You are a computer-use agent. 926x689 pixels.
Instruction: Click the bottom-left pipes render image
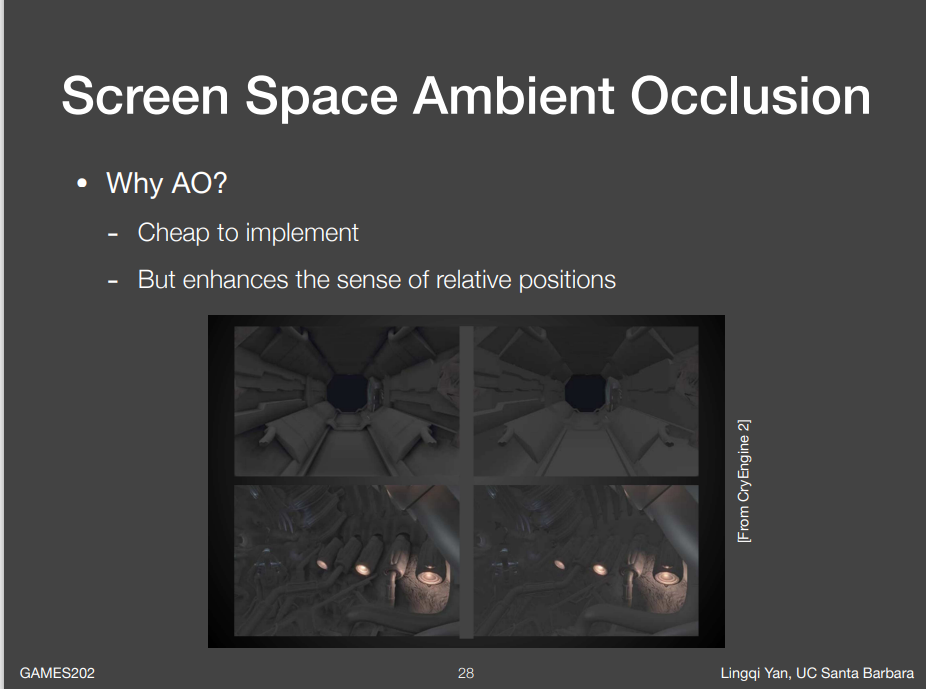[347, 560]
